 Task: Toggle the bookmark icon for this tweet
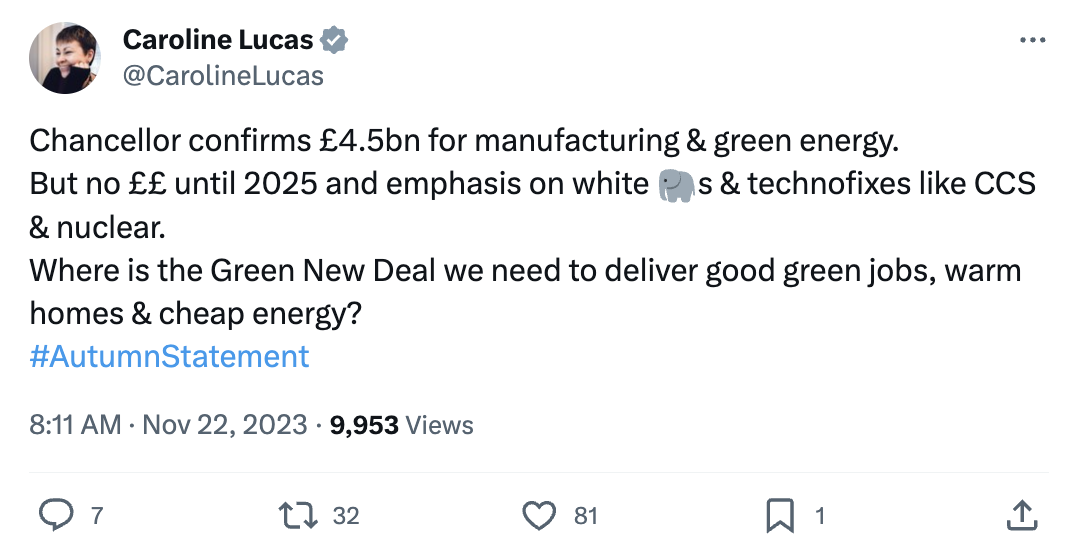779,516
